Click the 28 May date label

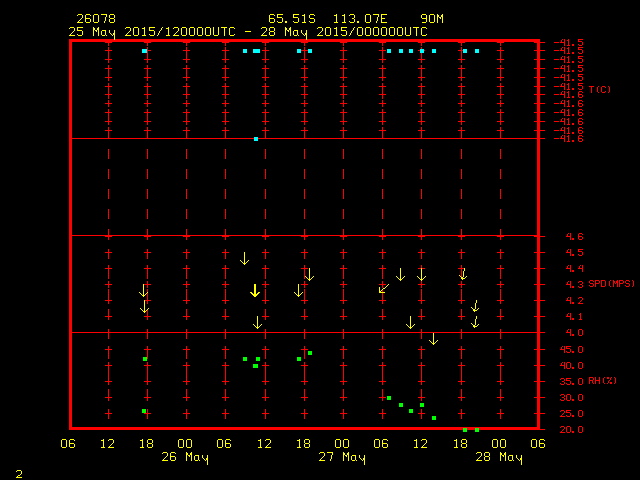pyautogui.click(x=498, y=457)
